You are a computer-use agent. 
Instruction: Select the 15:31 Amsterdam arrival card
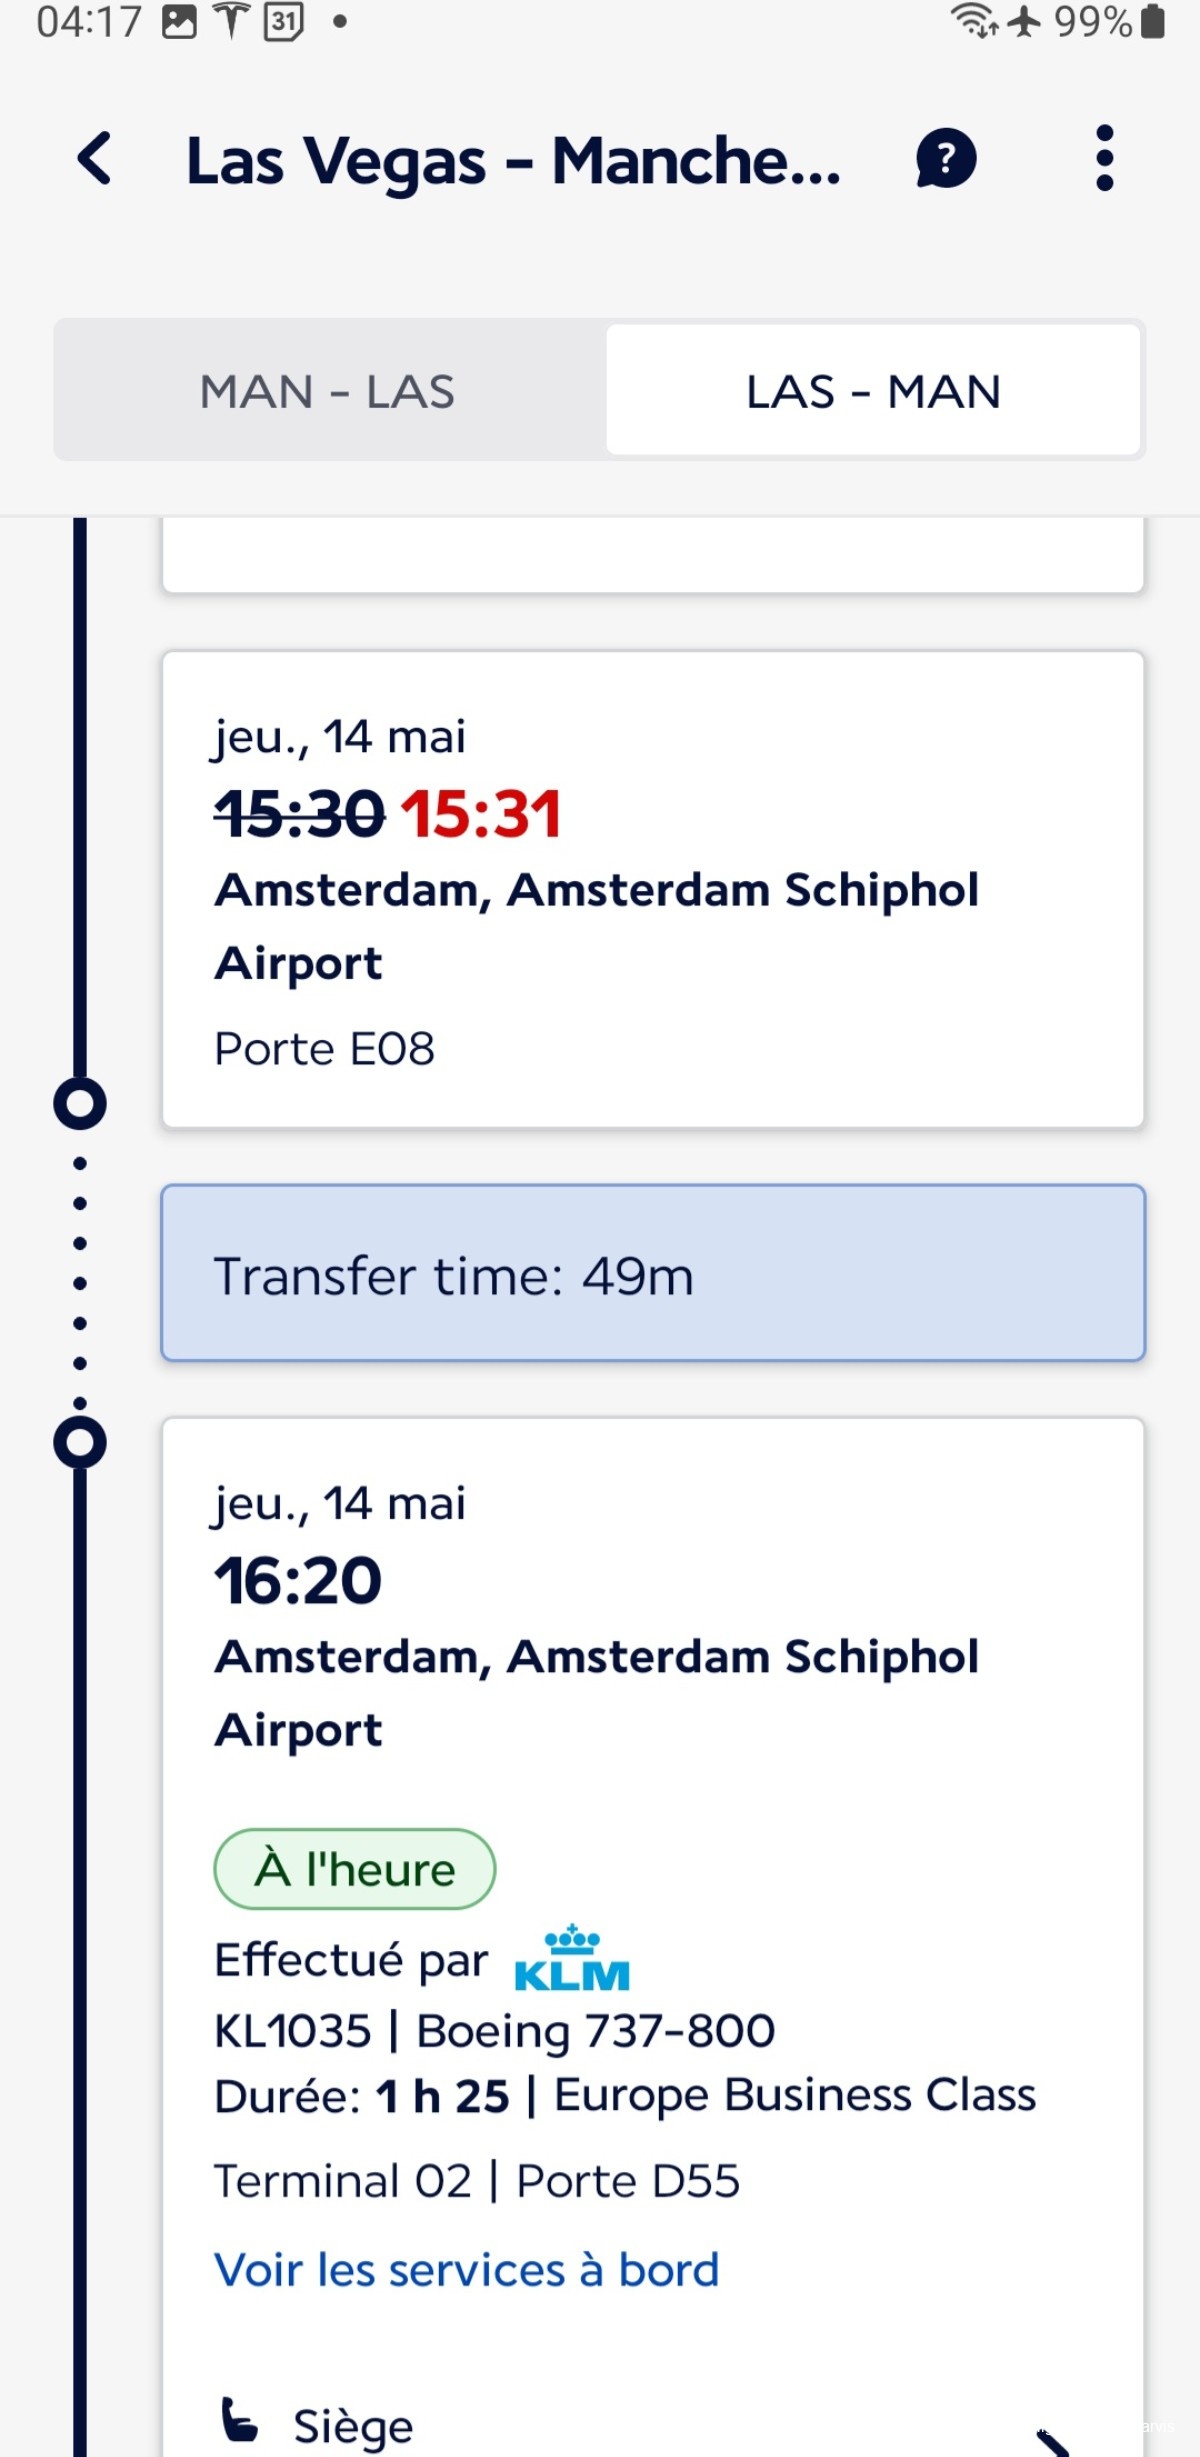pyautogui.click(x=653, y=889)
